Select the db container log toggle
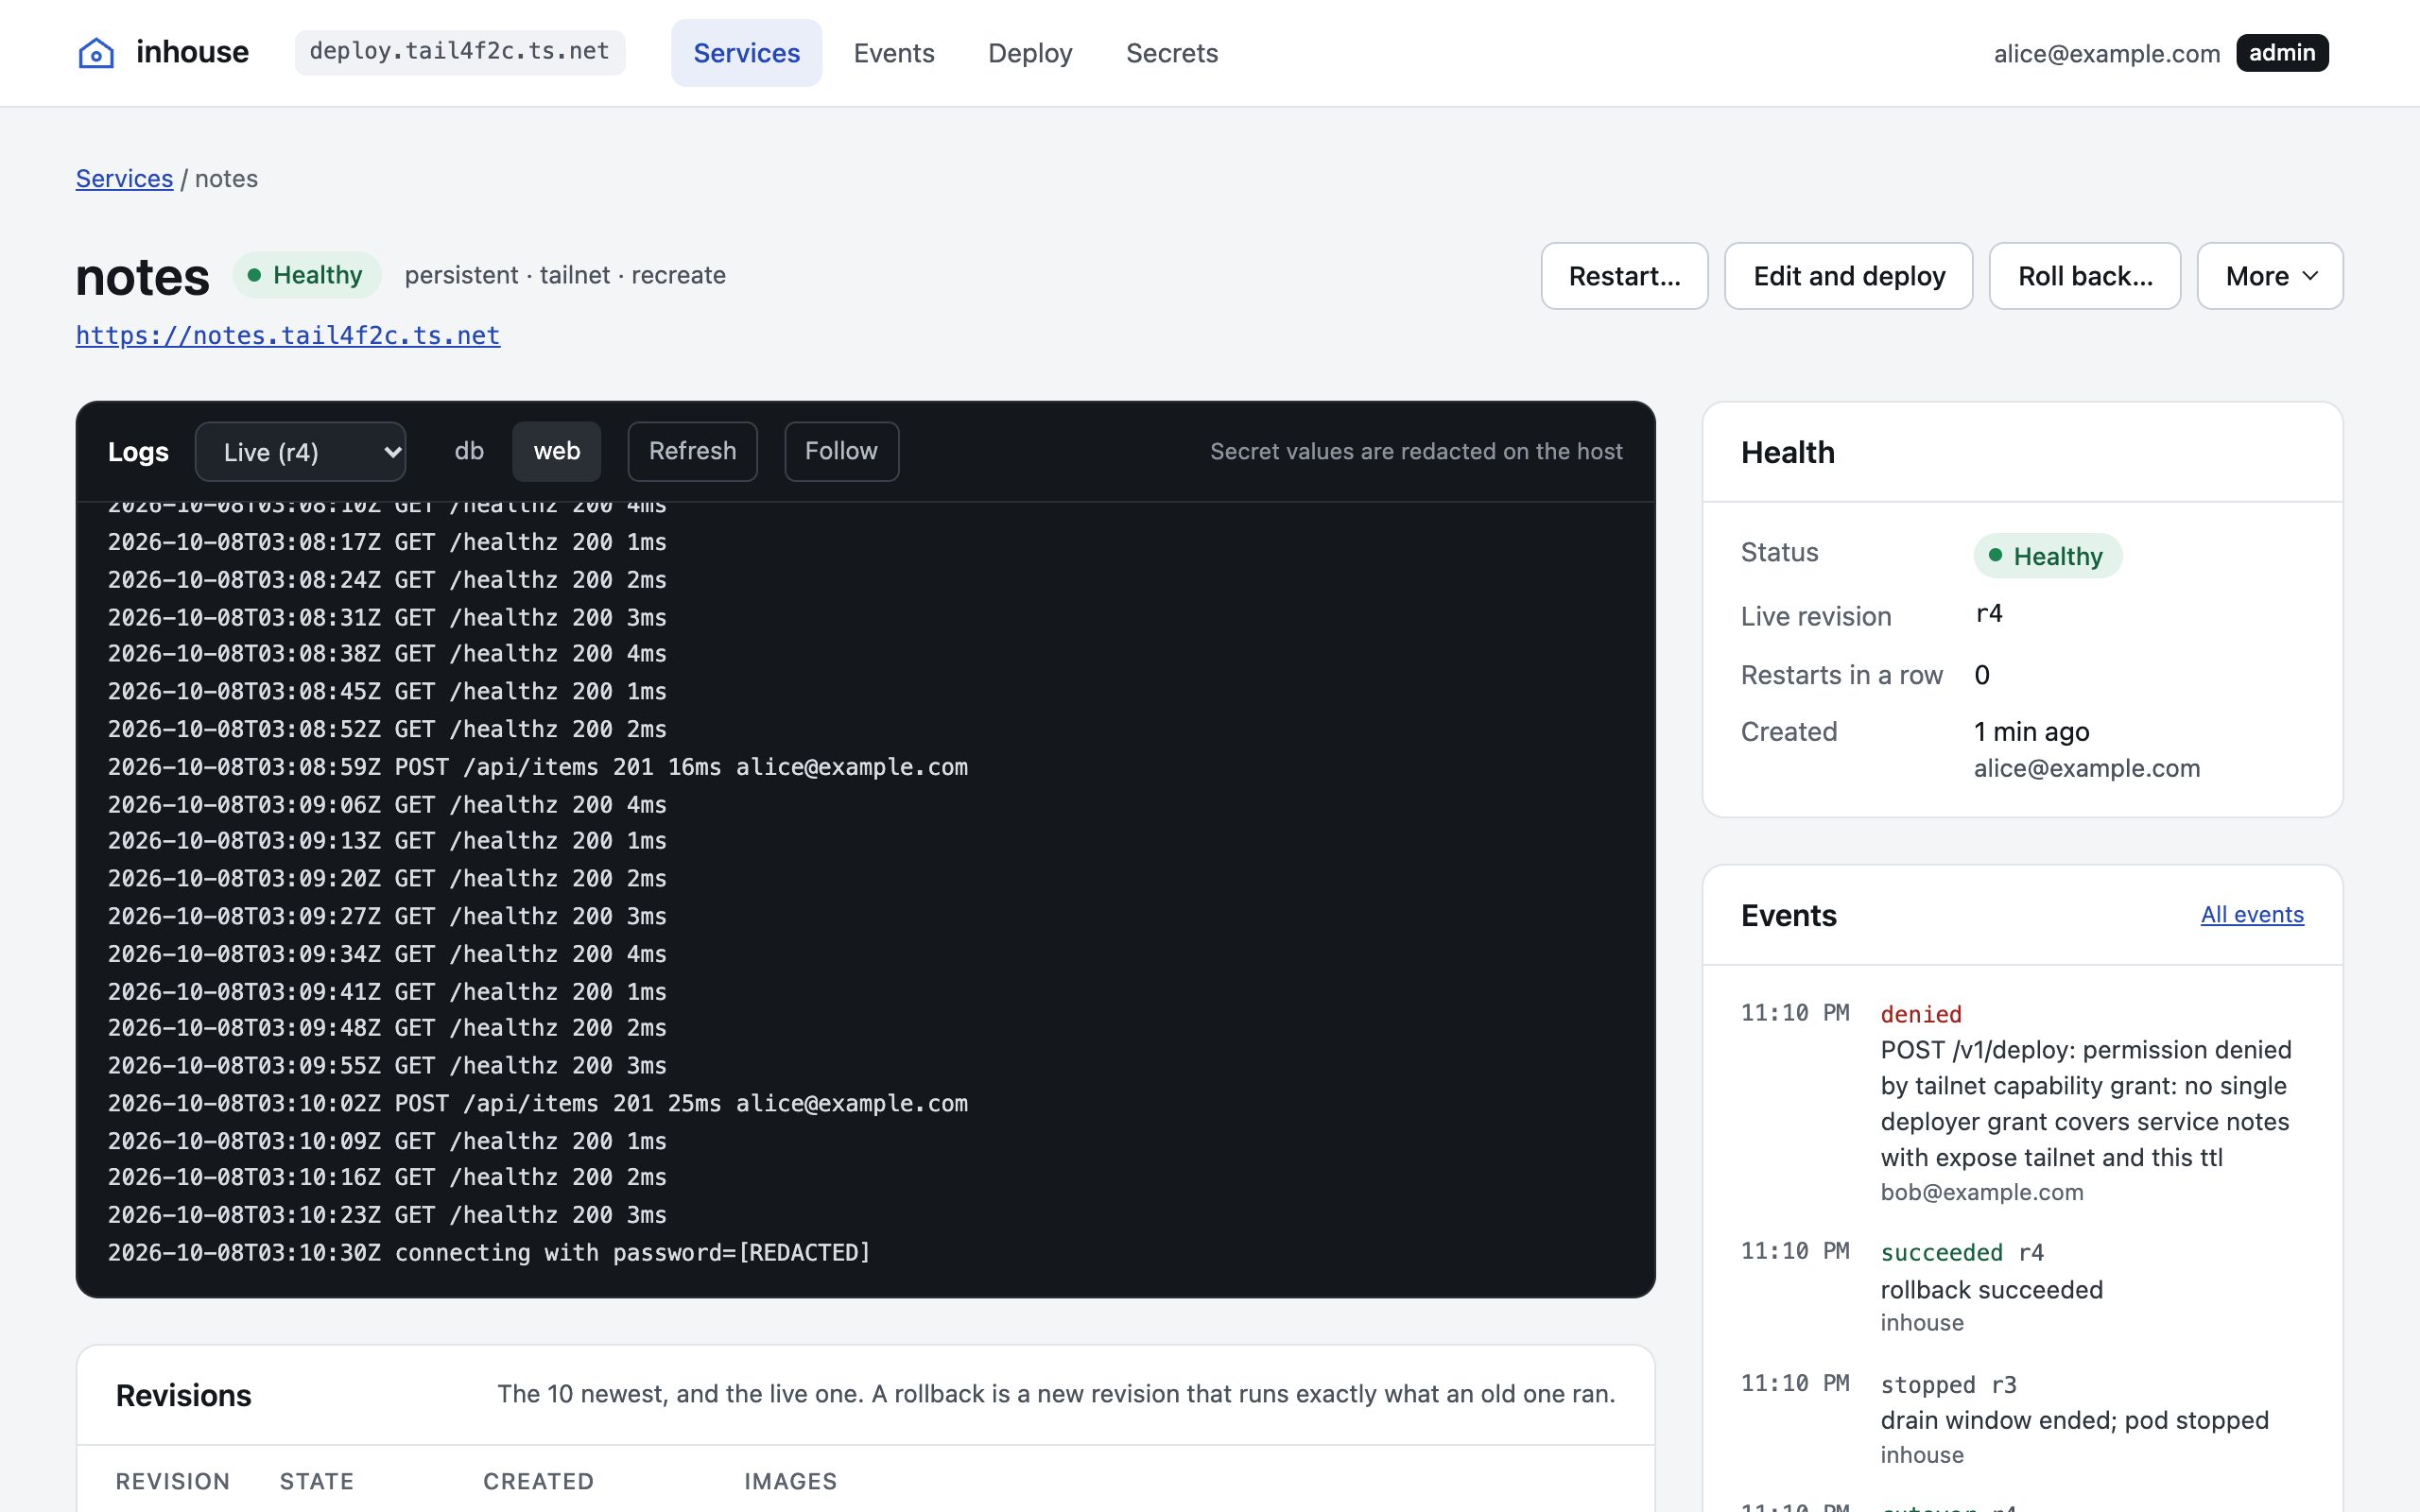The image size is (2420, 1512). point(469,451)
